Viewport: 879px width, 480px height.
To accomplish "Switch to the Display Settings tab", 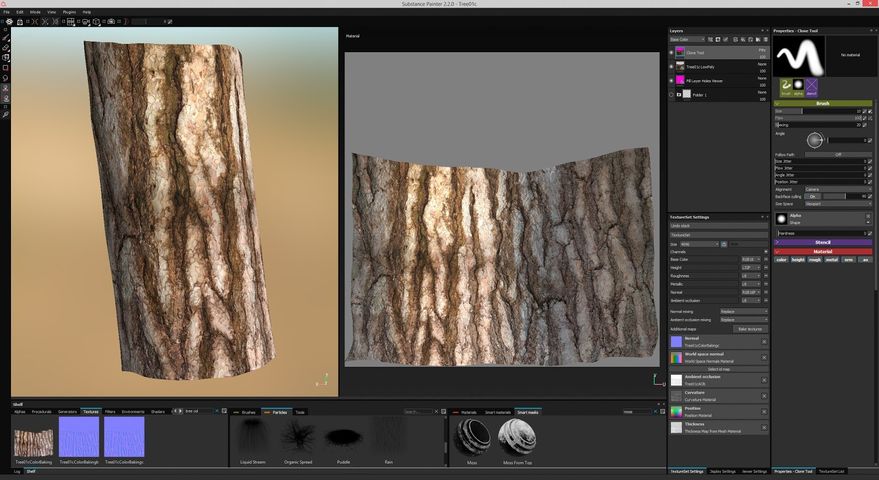I will click(720, 471).
